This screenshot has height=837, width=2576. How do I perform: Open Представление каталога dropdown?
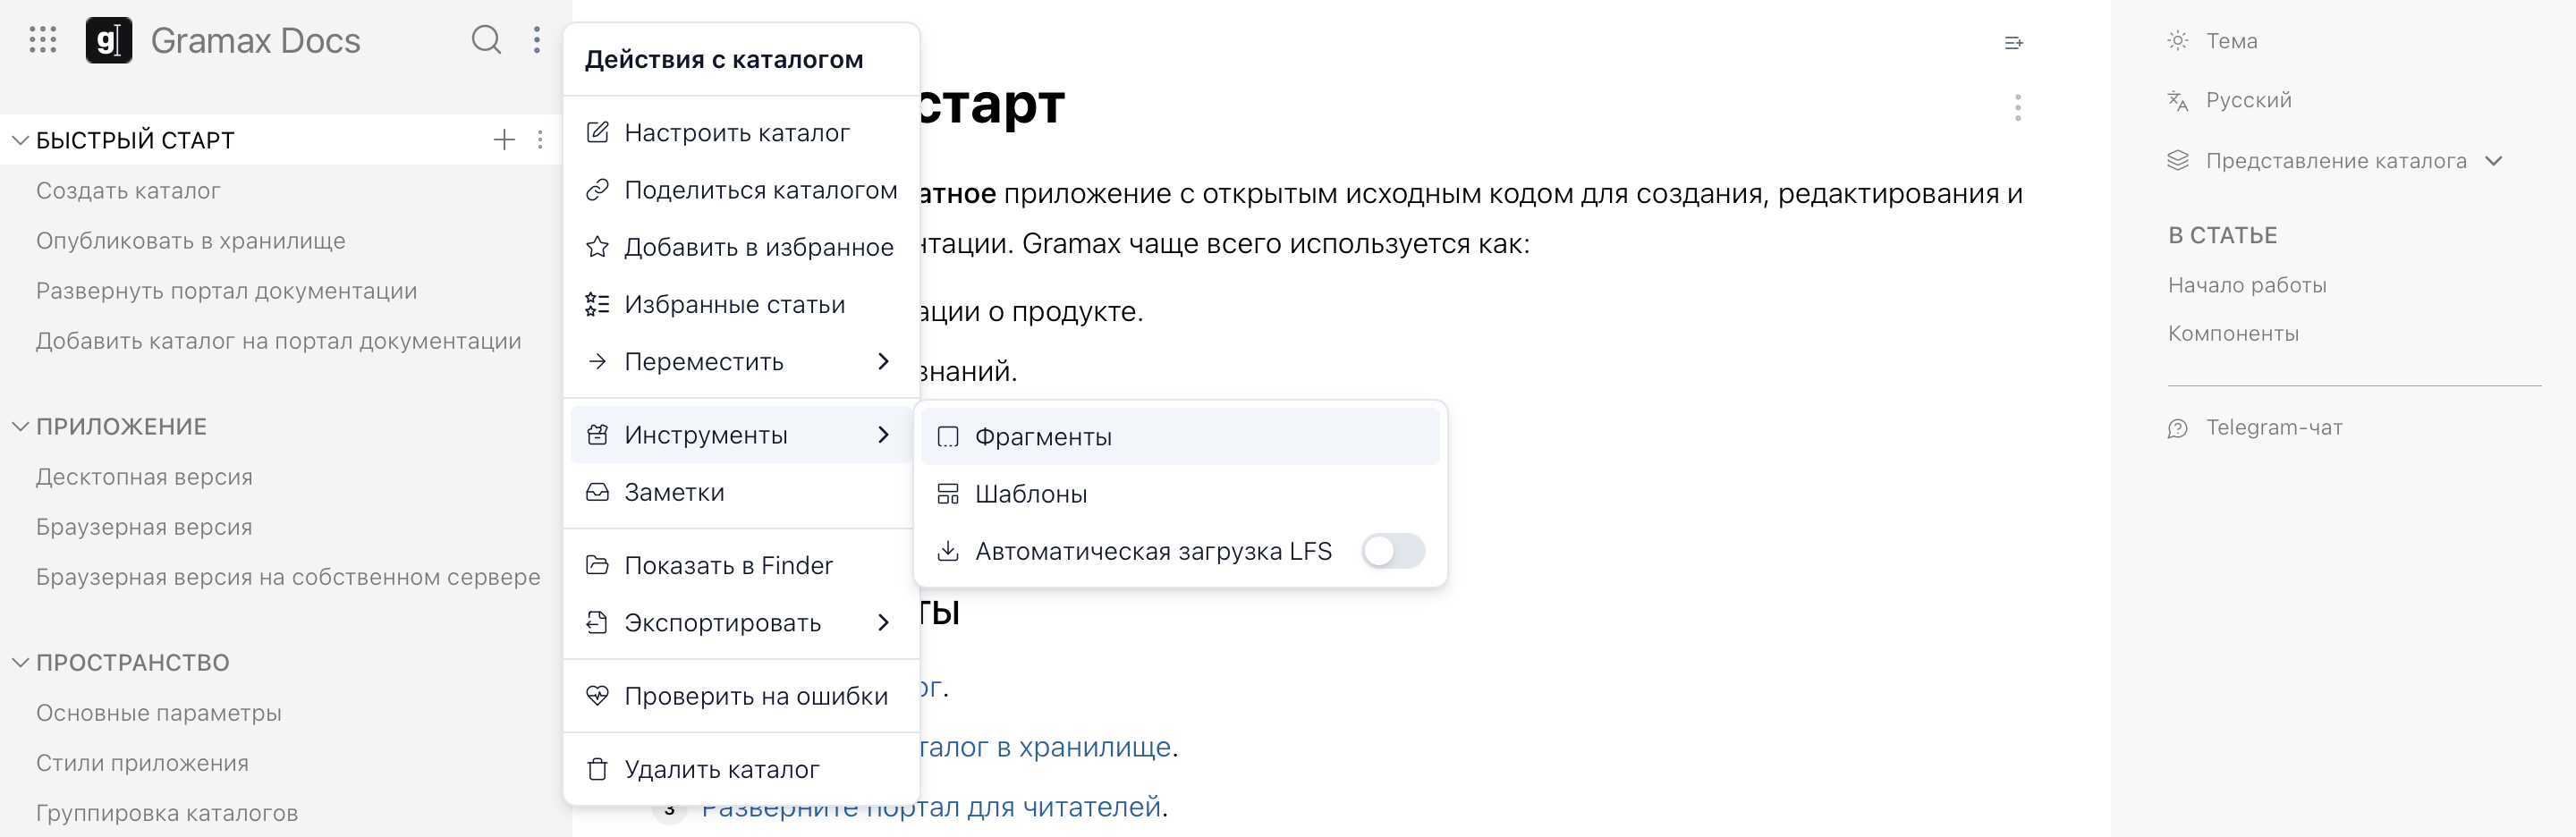[2335, 161]
